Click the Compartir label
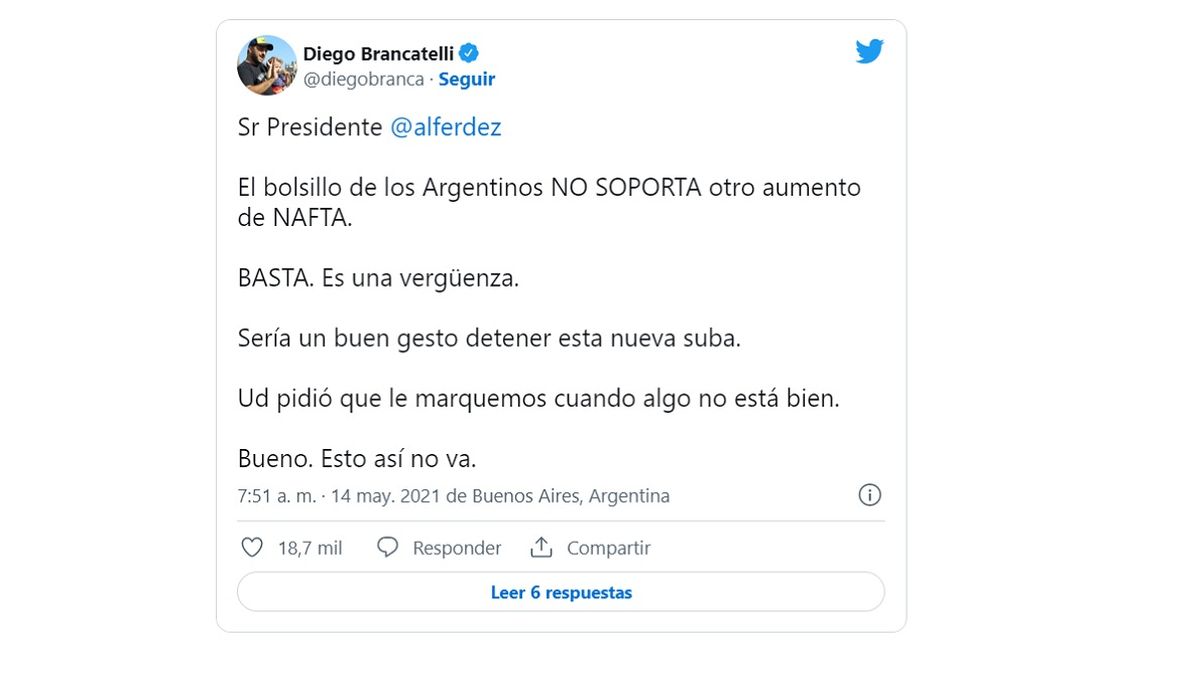The image size is (1200, 675). point(608,548)
